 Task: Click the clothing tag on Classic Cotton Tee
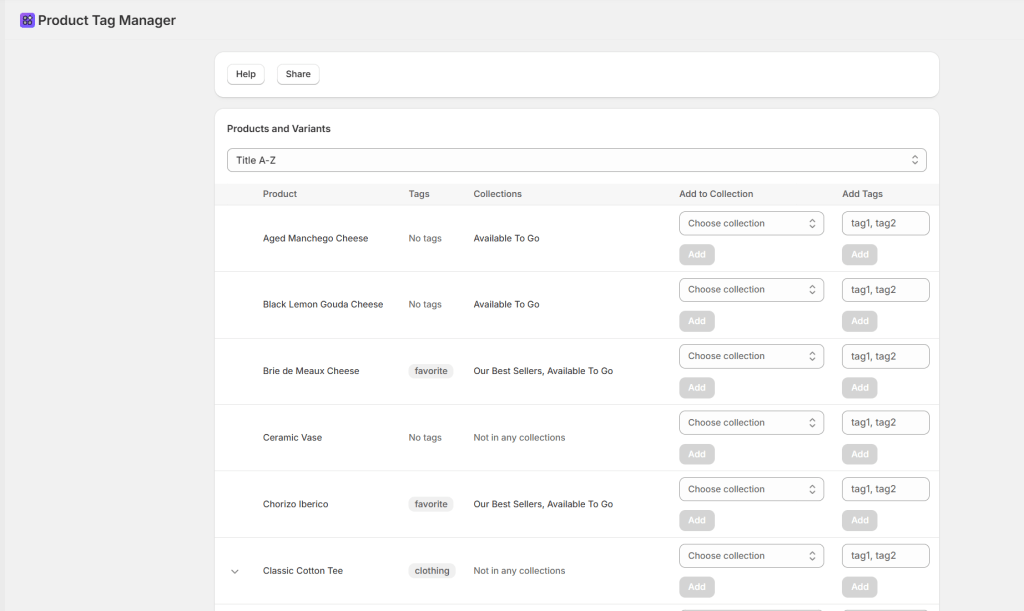[x=432, y=571]
